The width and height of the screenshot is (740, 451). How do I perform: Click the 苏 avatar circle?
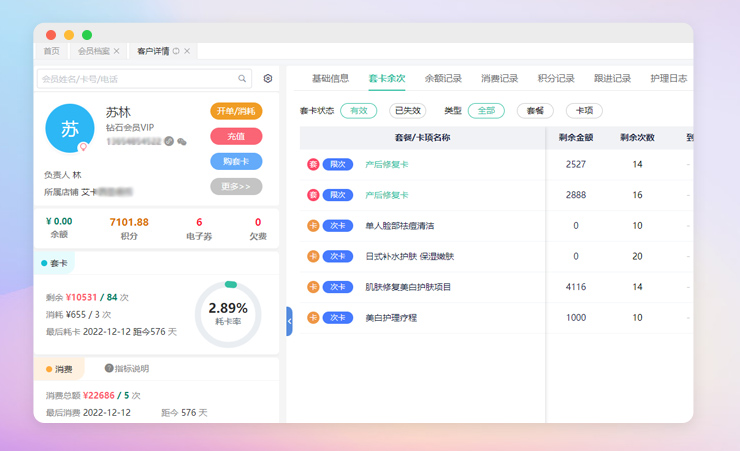[69, 128]
